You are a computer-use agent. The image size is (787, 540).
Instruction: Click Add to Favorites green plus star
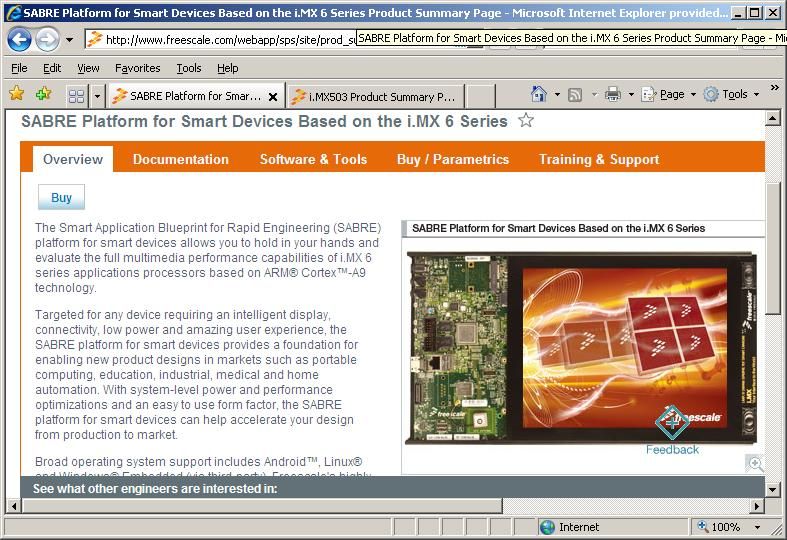[x=43, y=93]
